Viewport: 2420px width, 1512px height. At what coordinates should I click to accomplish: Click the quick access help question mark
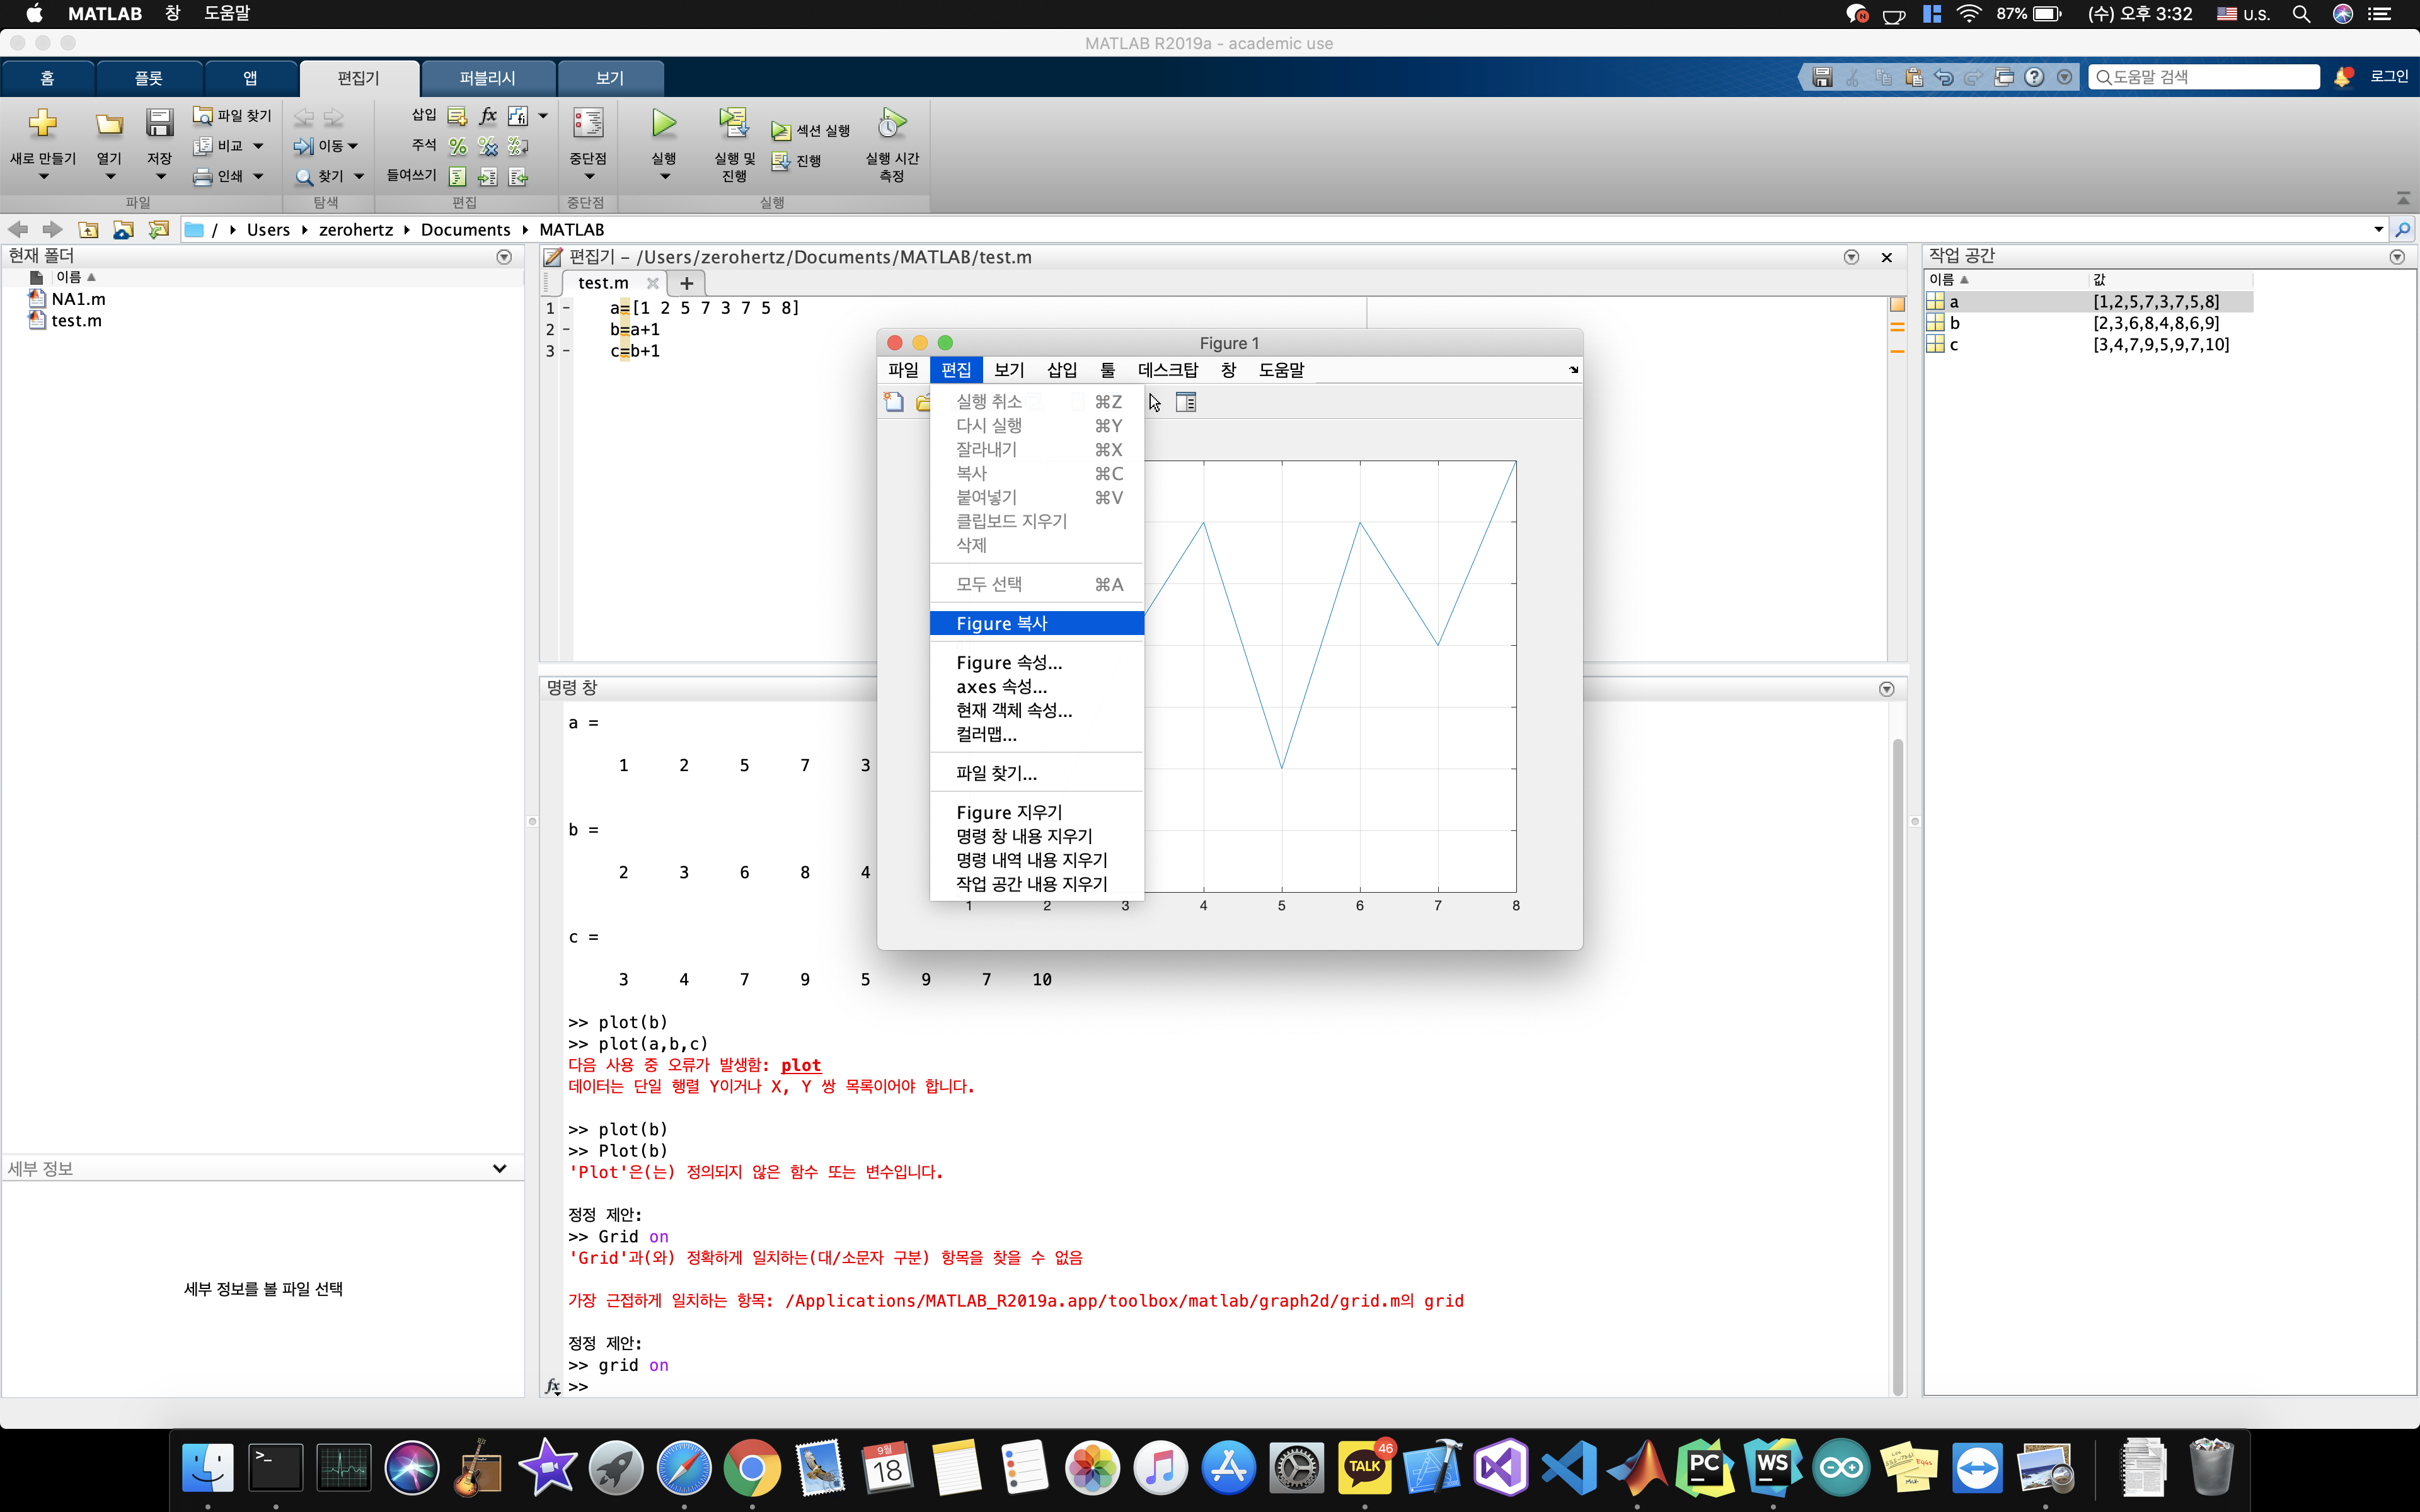point(2034,77)
